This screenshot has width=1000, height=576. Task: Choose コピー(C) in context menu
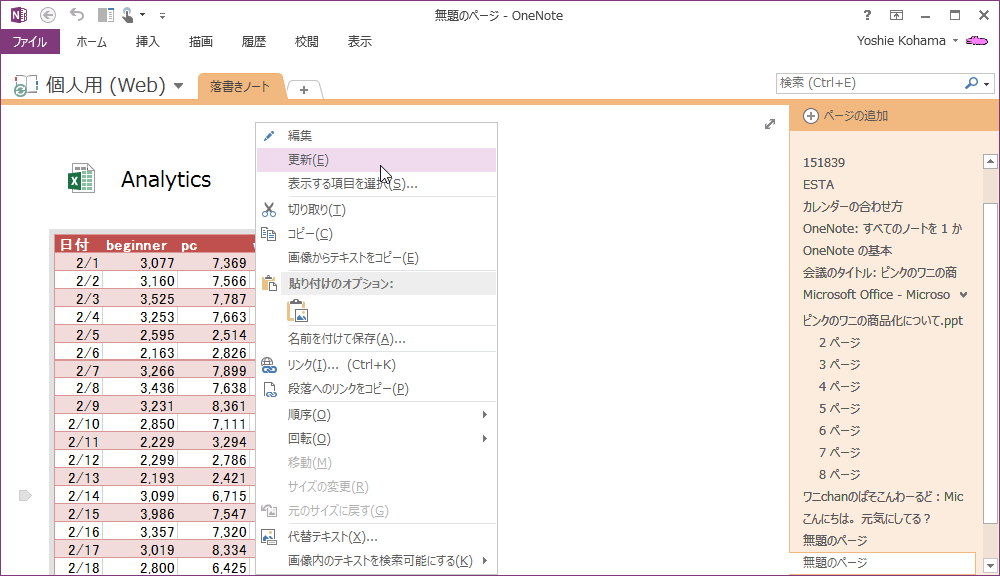pos(376,234)
